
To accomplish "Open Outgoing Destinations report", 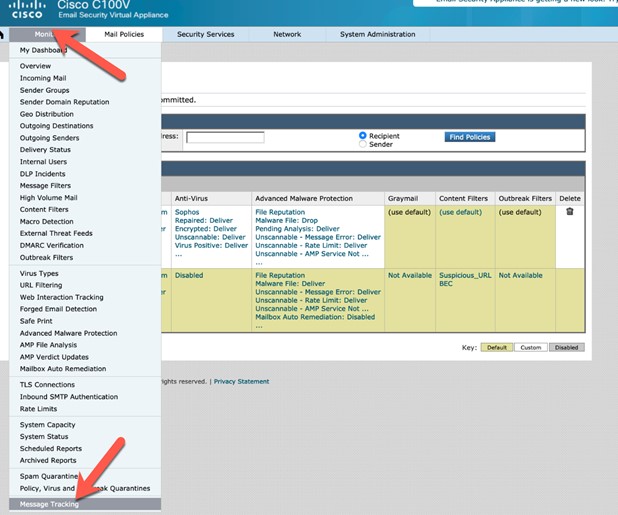I will (x=56, y=126).
